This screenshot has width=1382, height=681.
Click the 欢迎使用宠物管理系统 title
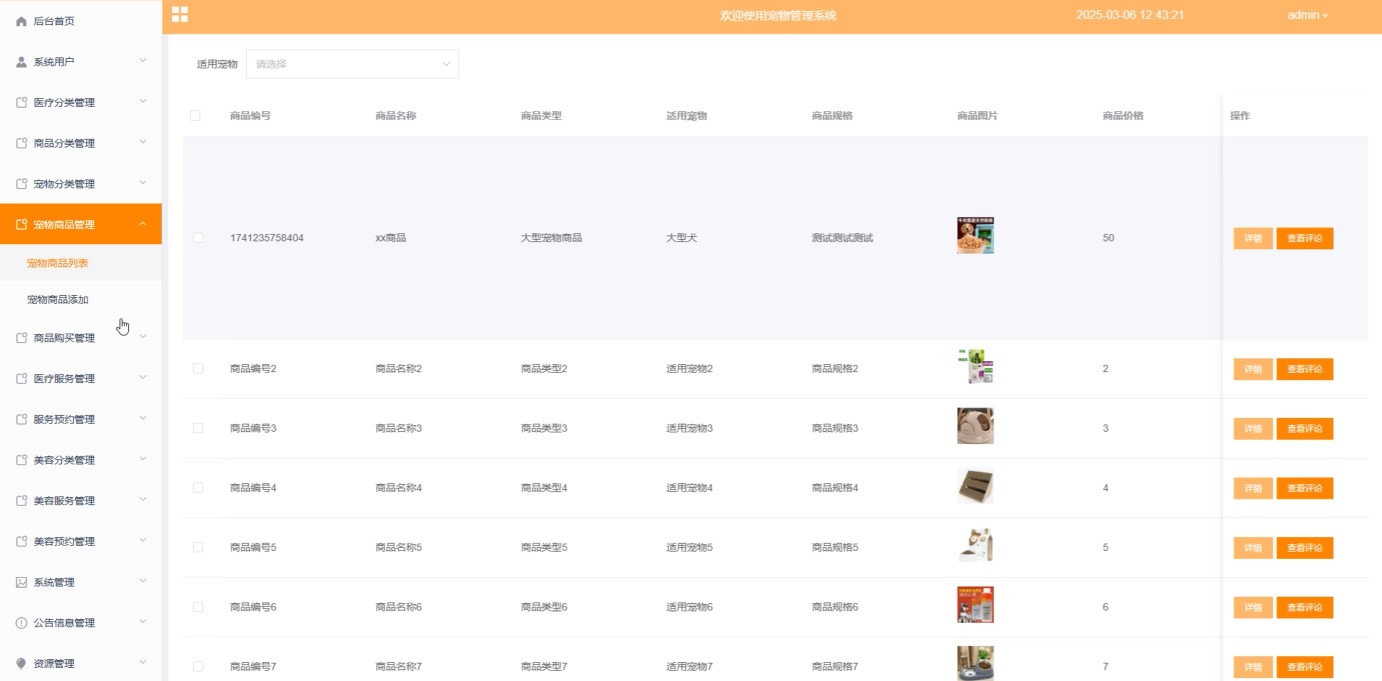coord(778,15)
